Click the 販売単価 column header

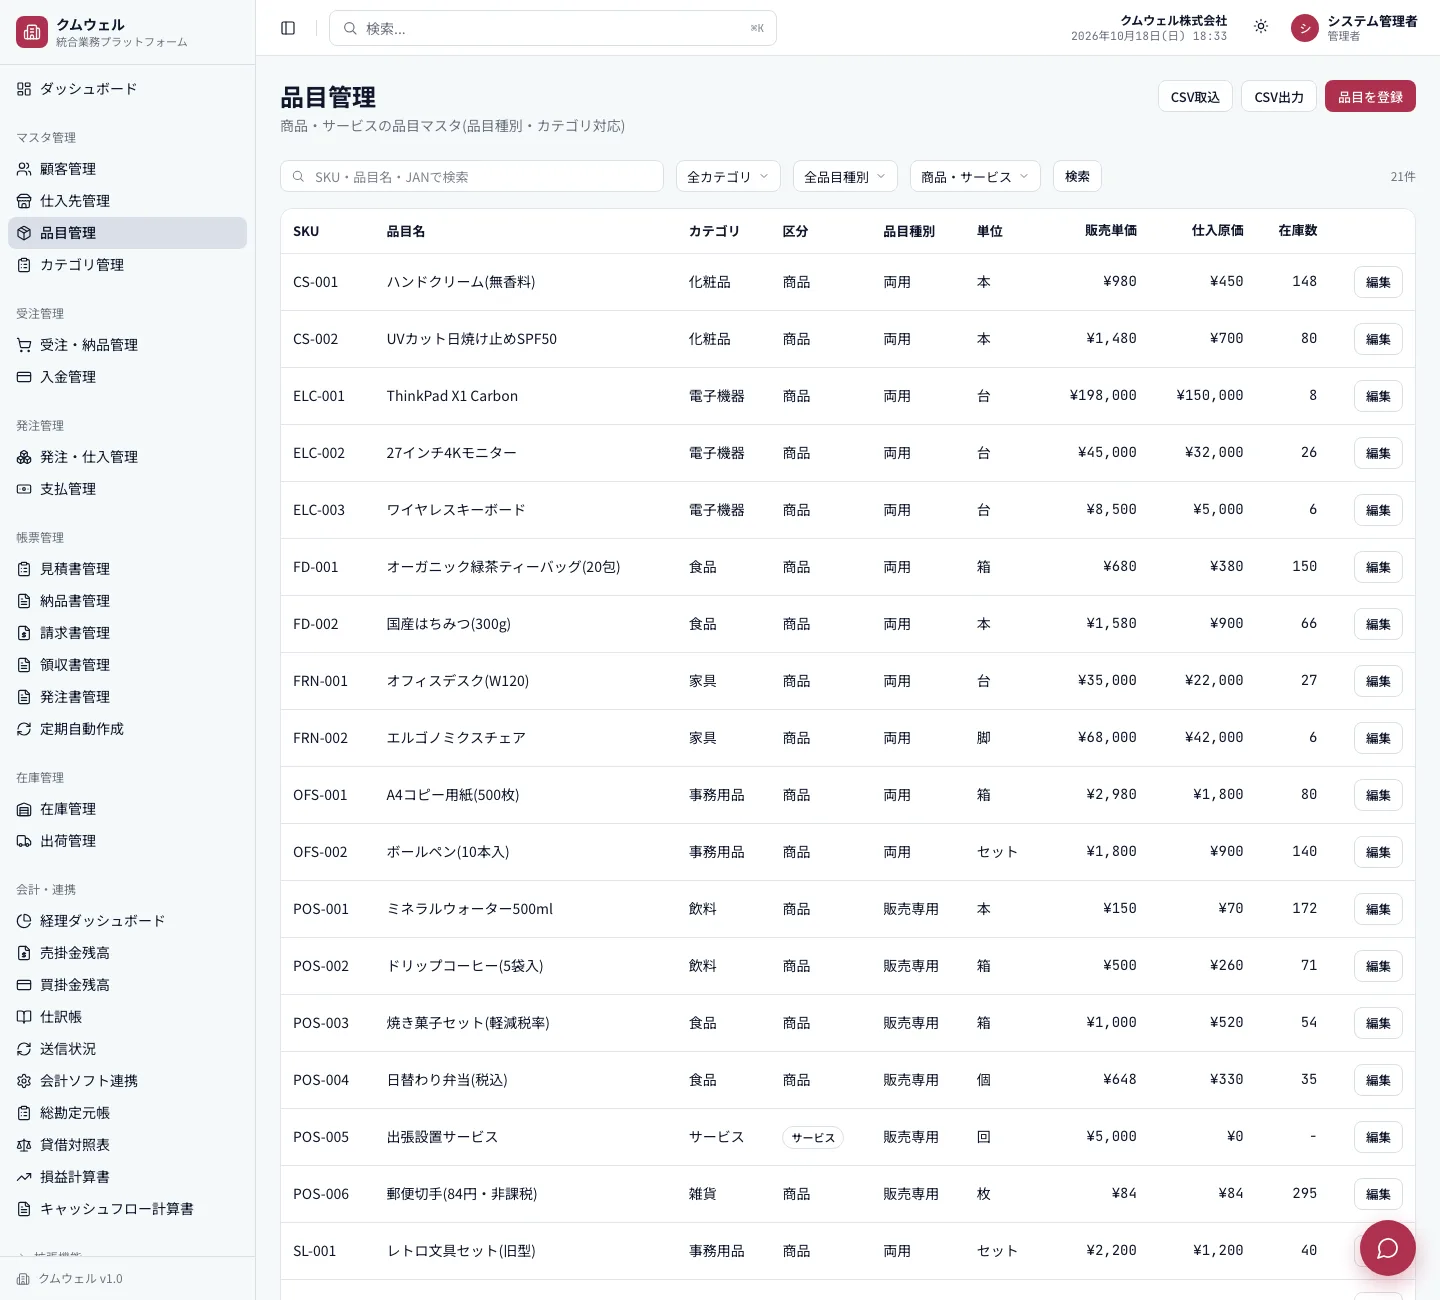(1110, 231)
